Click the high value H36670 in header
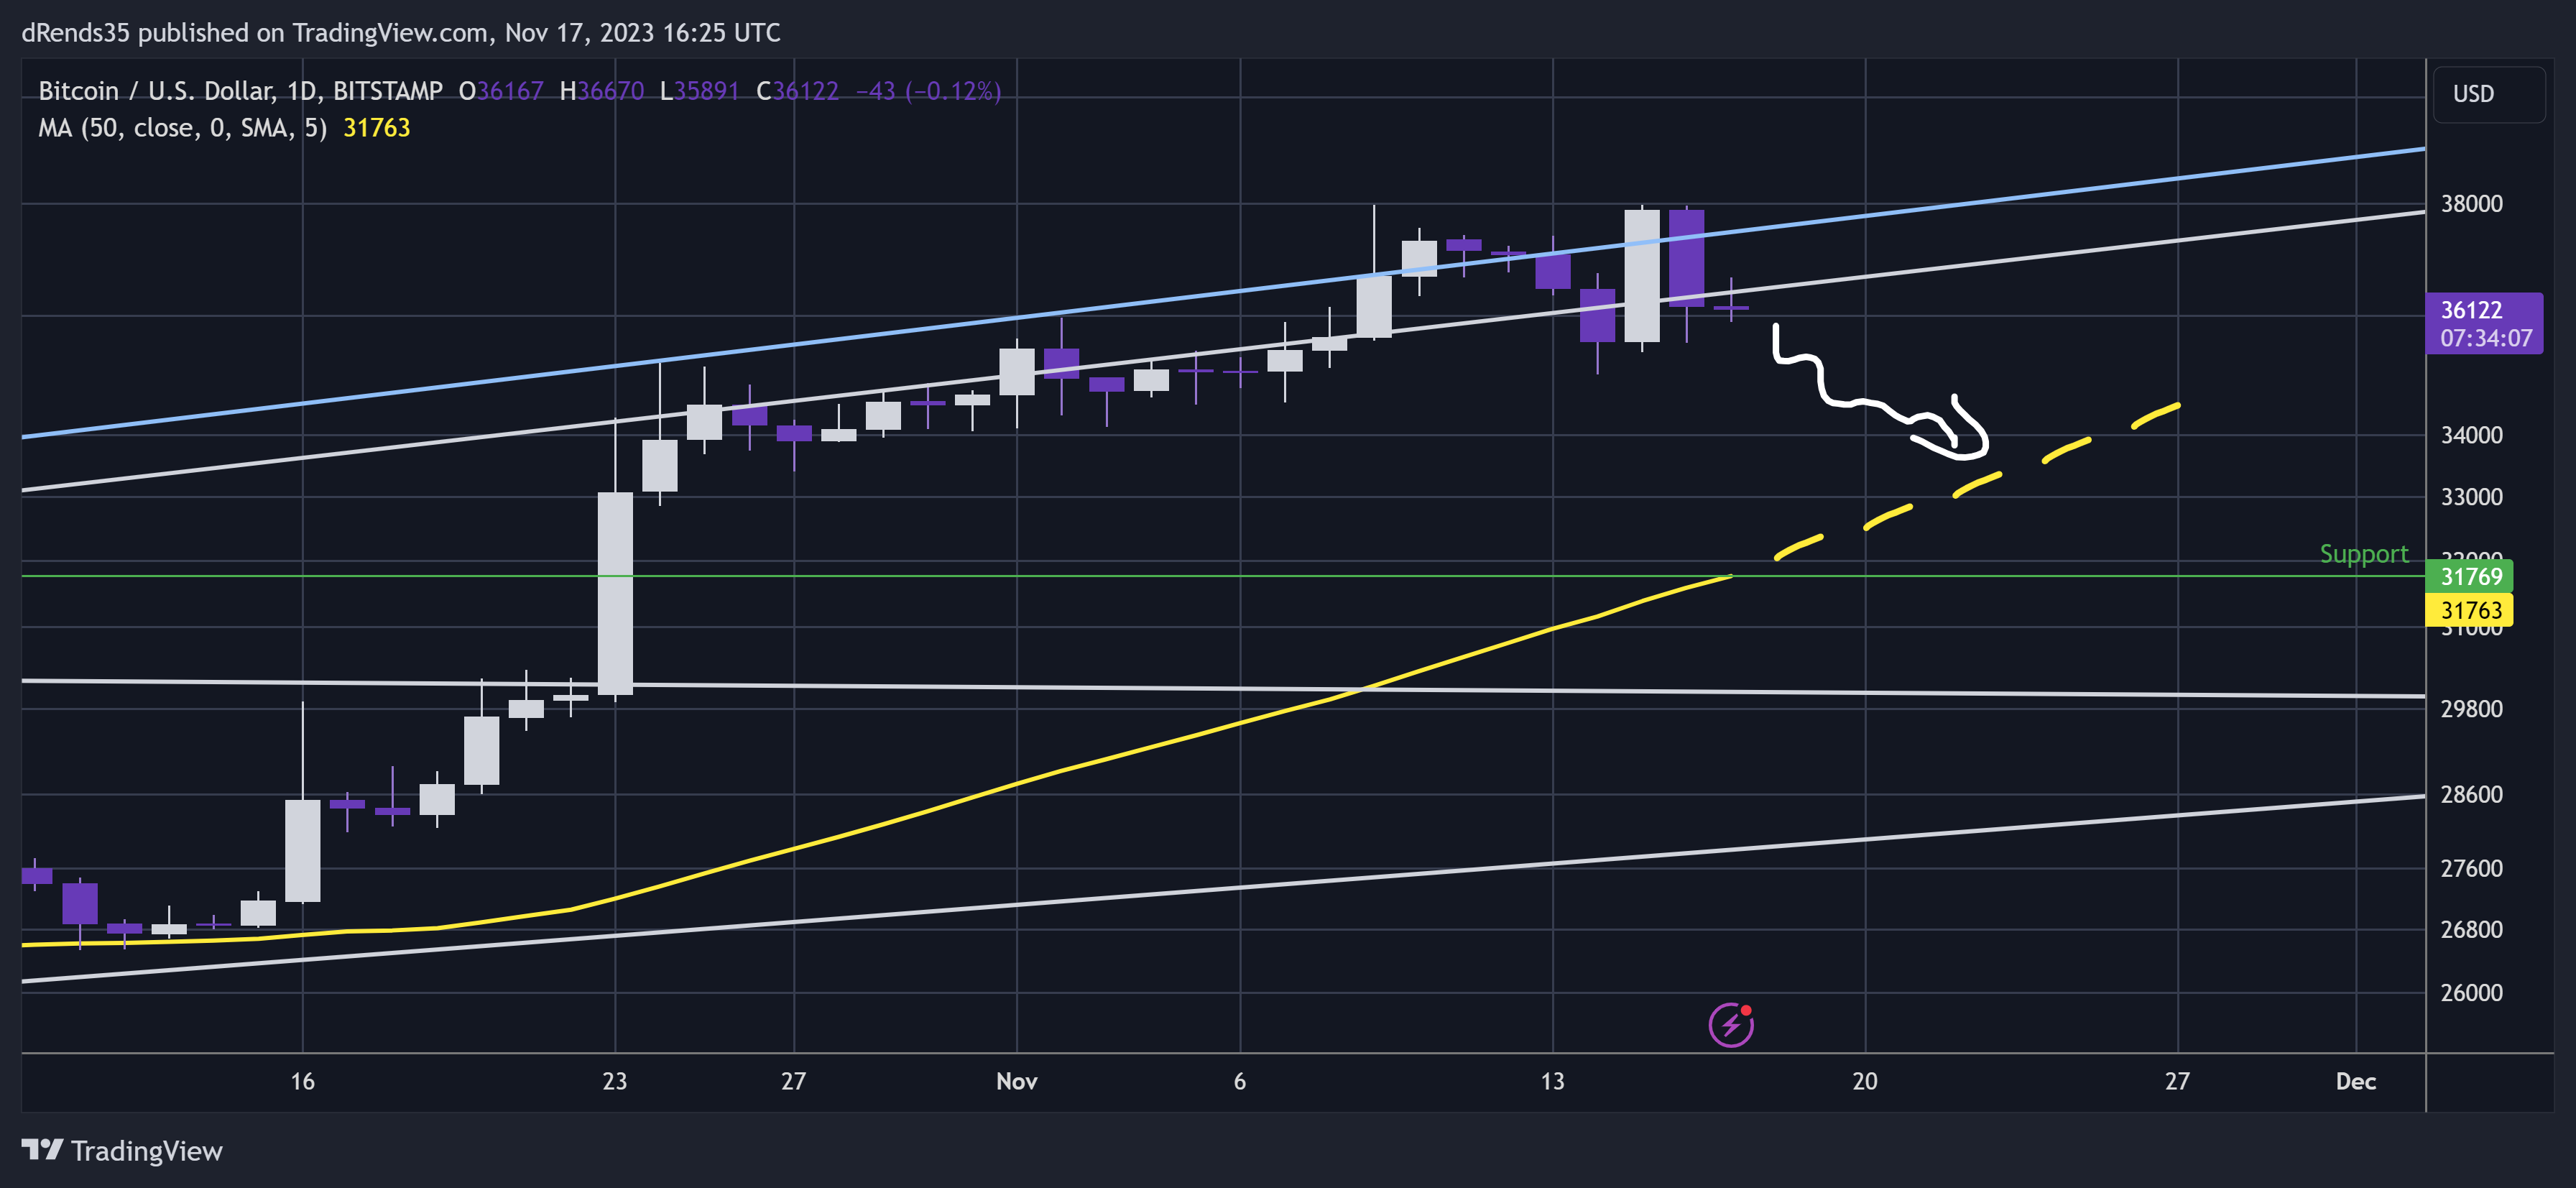 (602, 91)
